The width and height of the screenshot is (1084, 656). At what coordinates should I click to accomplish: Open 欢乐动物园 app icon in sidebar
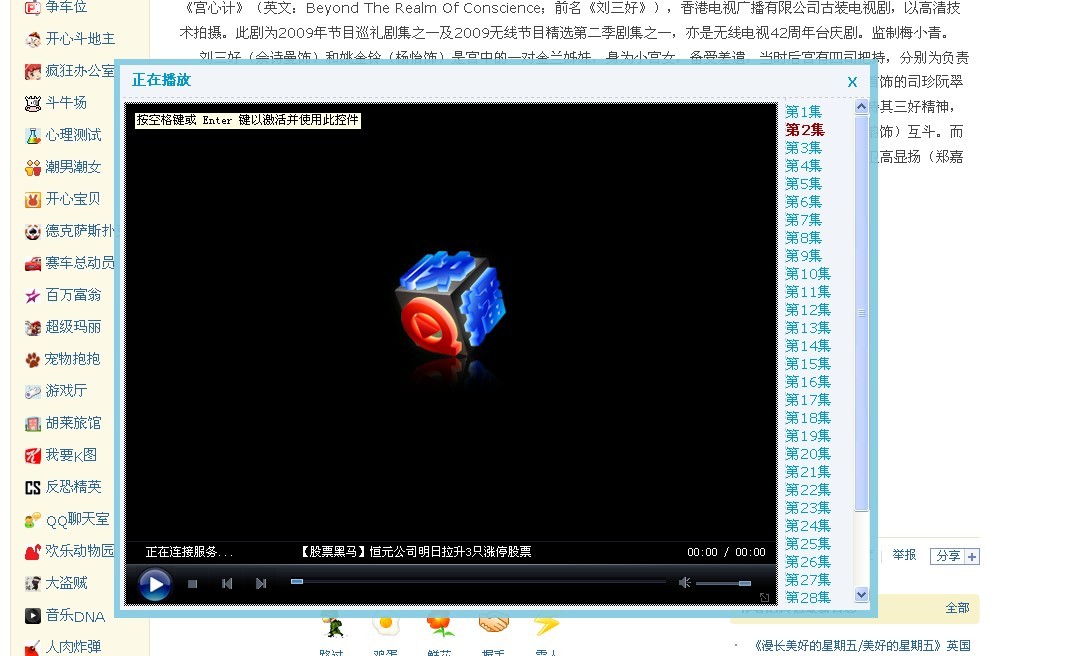(x=32, y=552)
